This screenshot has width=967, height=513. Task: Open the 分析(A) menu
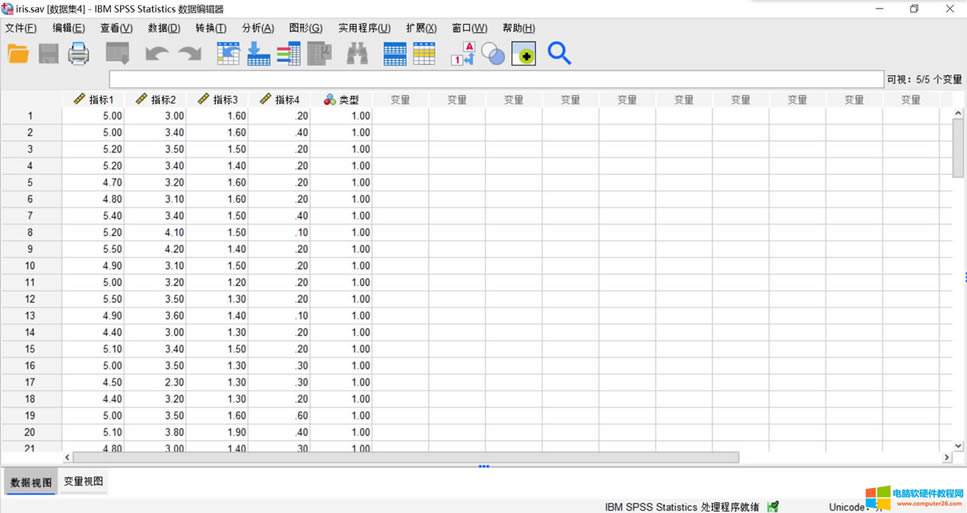(257, 28)
